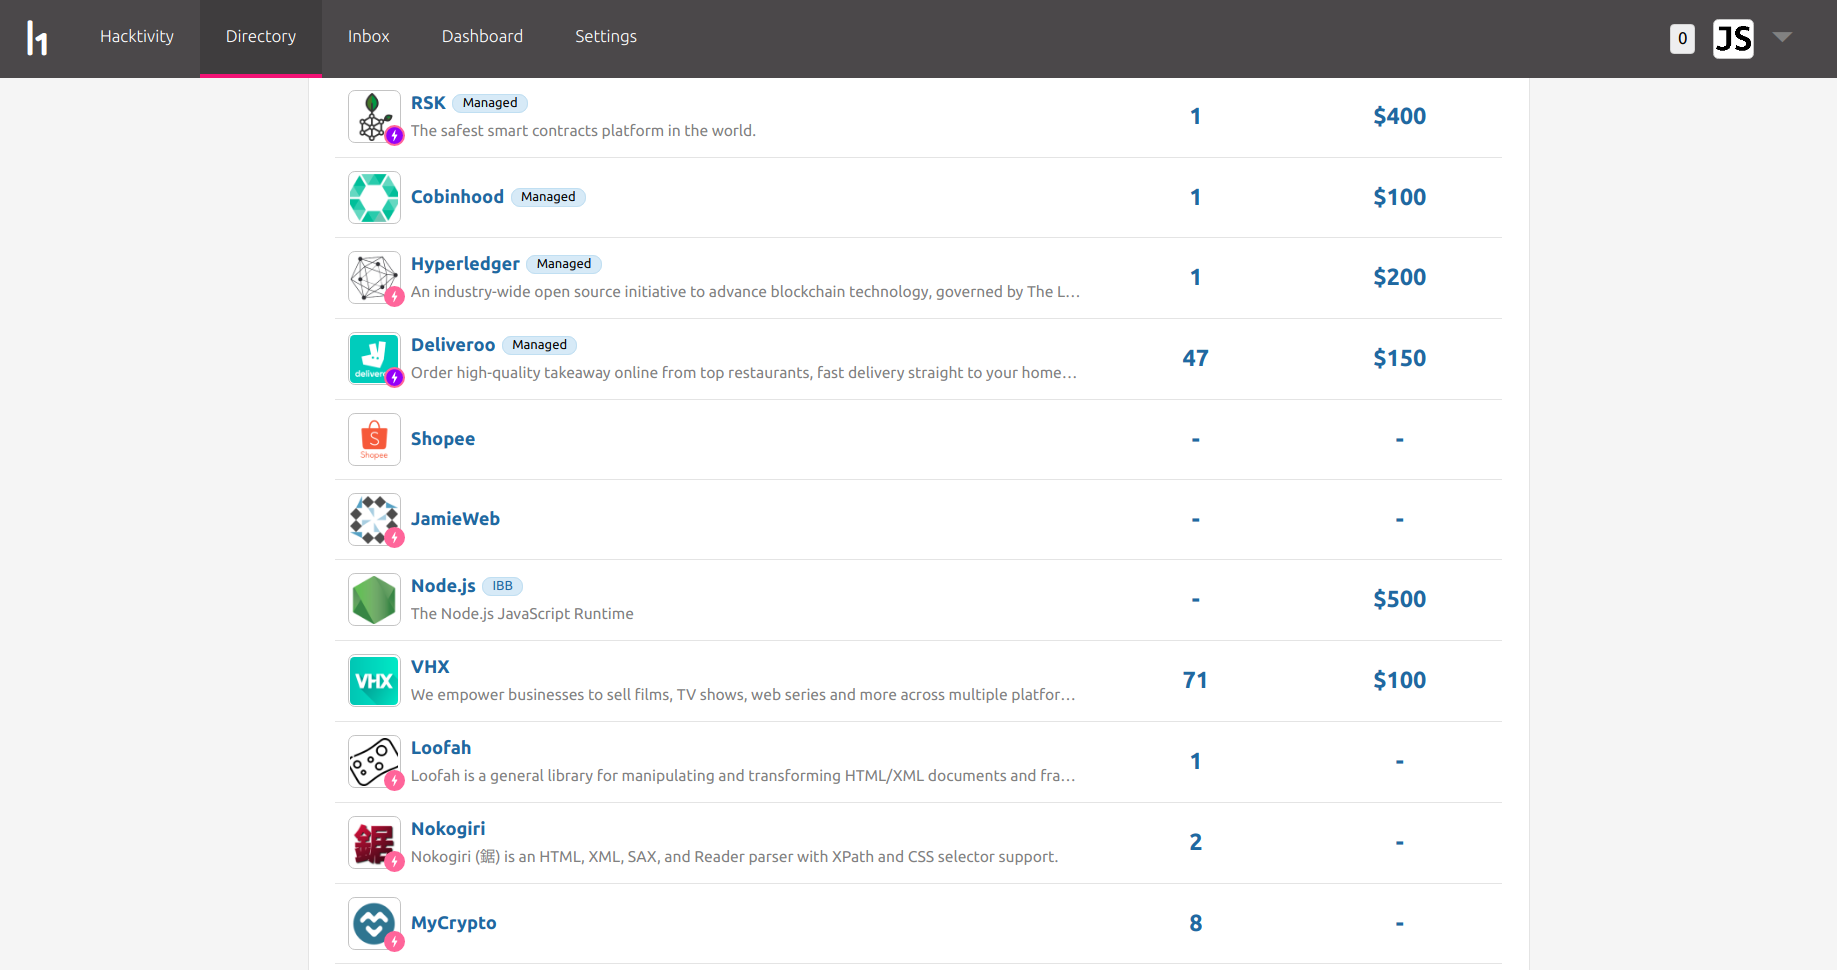Click the MyCrypto program logo
Image resolution: width=1837 pixels, height=970 pixels.
pyautogui.click(x=374, y=923)
